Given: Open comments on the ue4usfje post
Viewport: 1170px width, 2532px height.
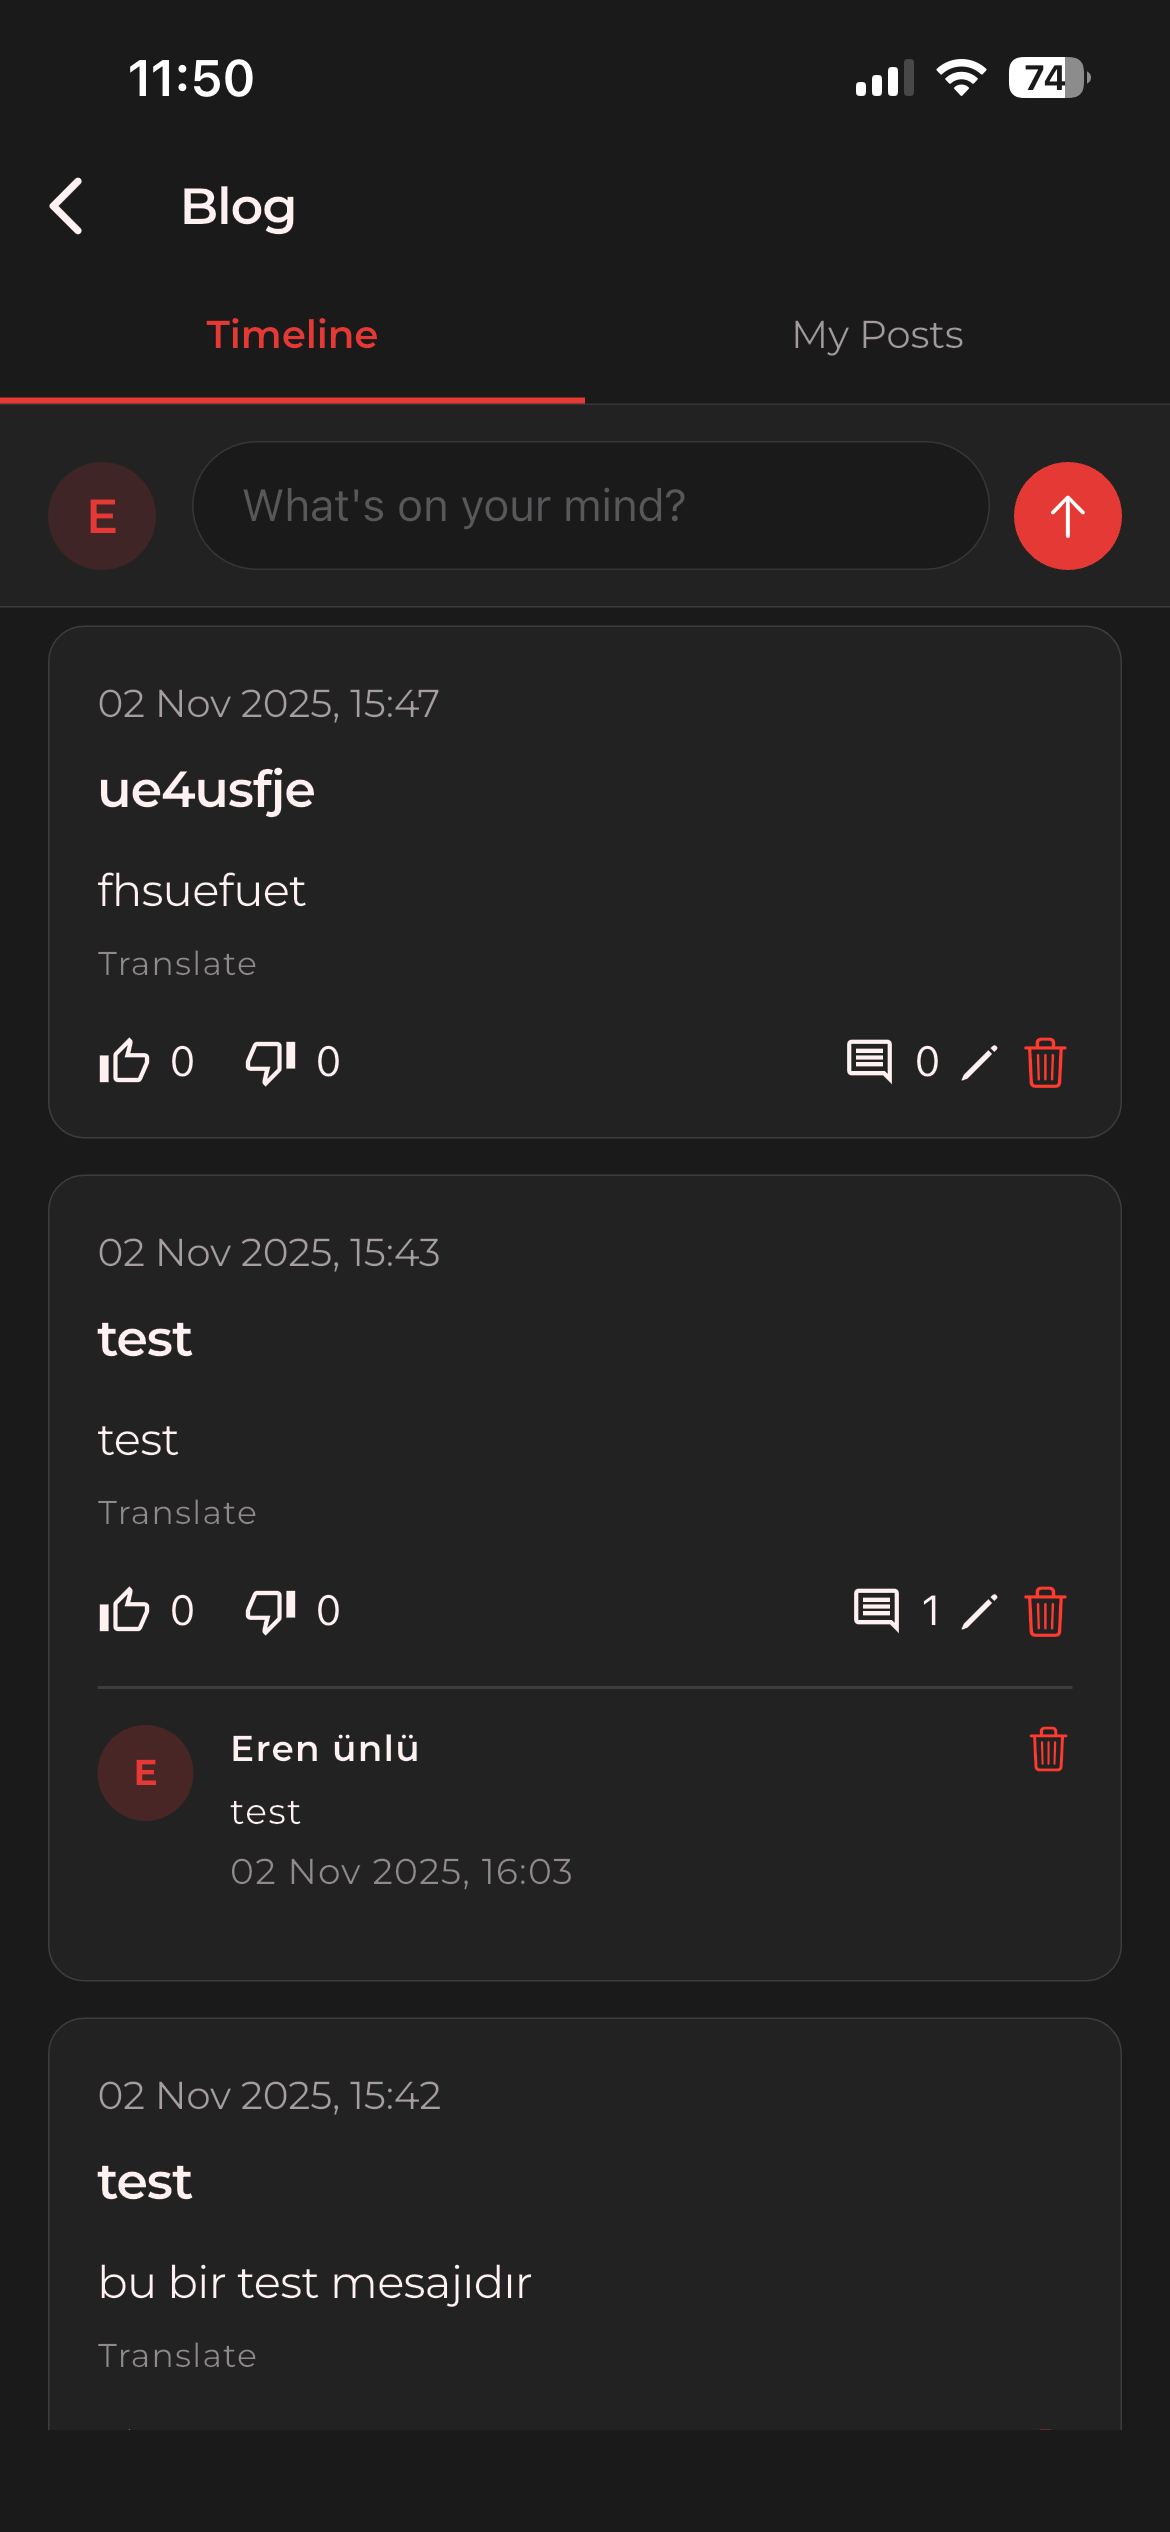Looking at the screenshot, I should click(x=870, y=1061).
